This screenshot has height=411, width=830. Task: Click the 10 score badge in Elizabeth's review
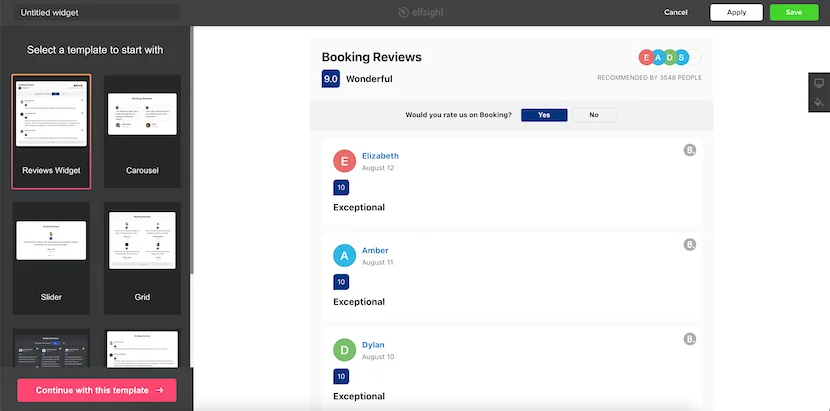[x=341, y=187]
